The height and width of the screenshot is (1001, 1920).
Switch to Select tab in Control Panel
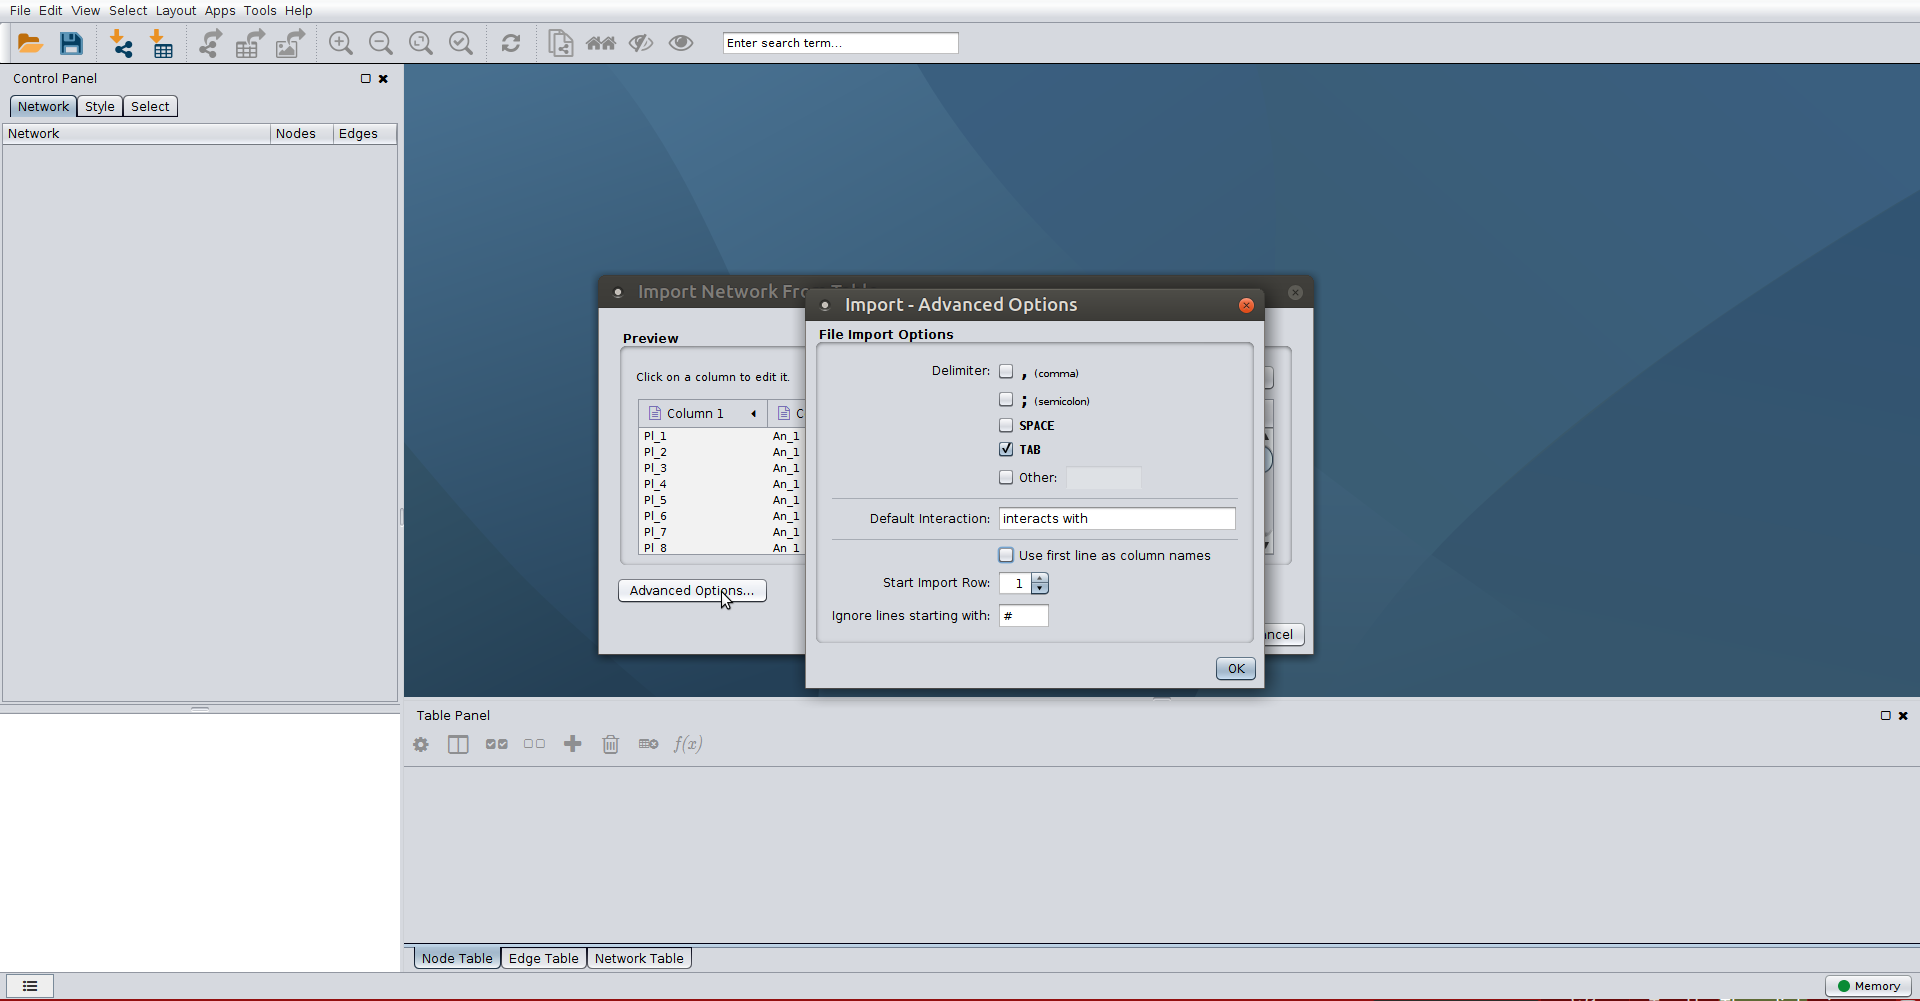(150, 107)
